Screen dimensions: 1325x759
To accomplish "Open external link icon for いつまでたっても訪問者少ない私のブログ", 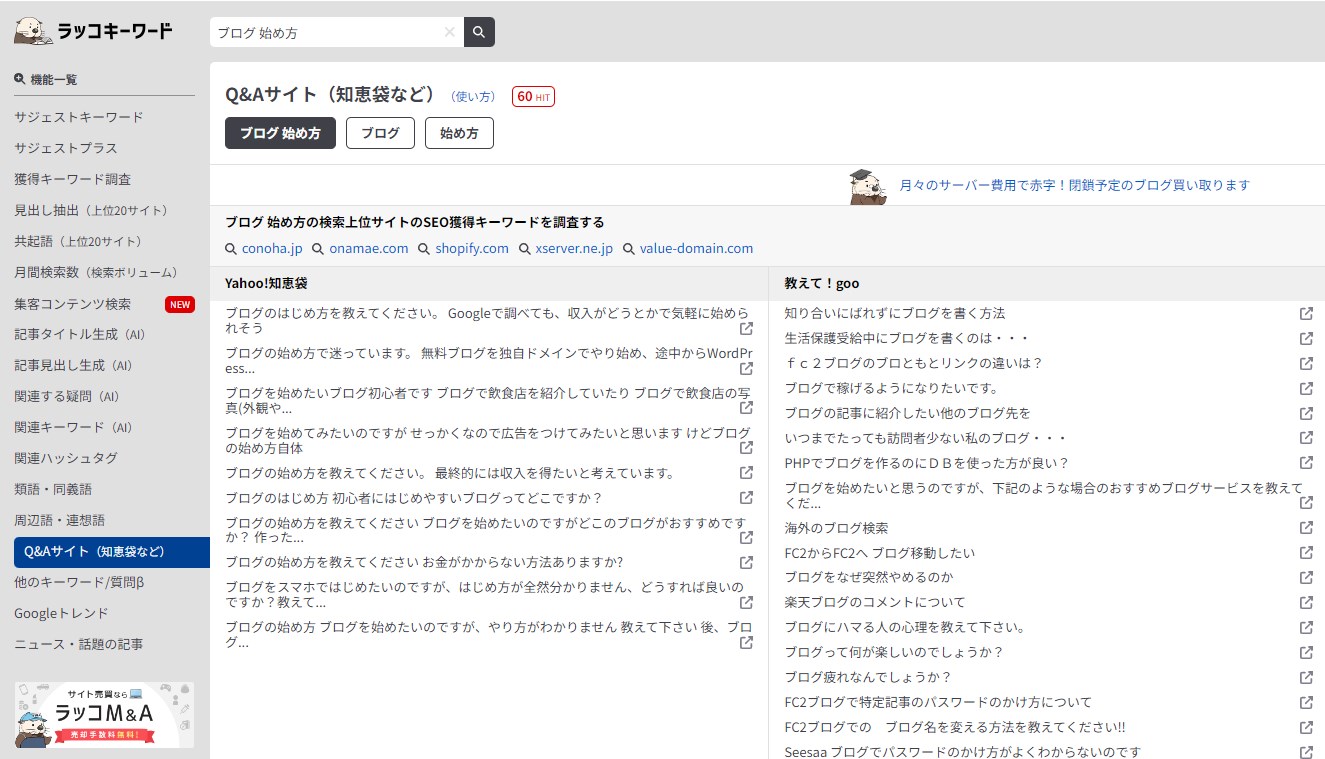I will point(1306,438).
